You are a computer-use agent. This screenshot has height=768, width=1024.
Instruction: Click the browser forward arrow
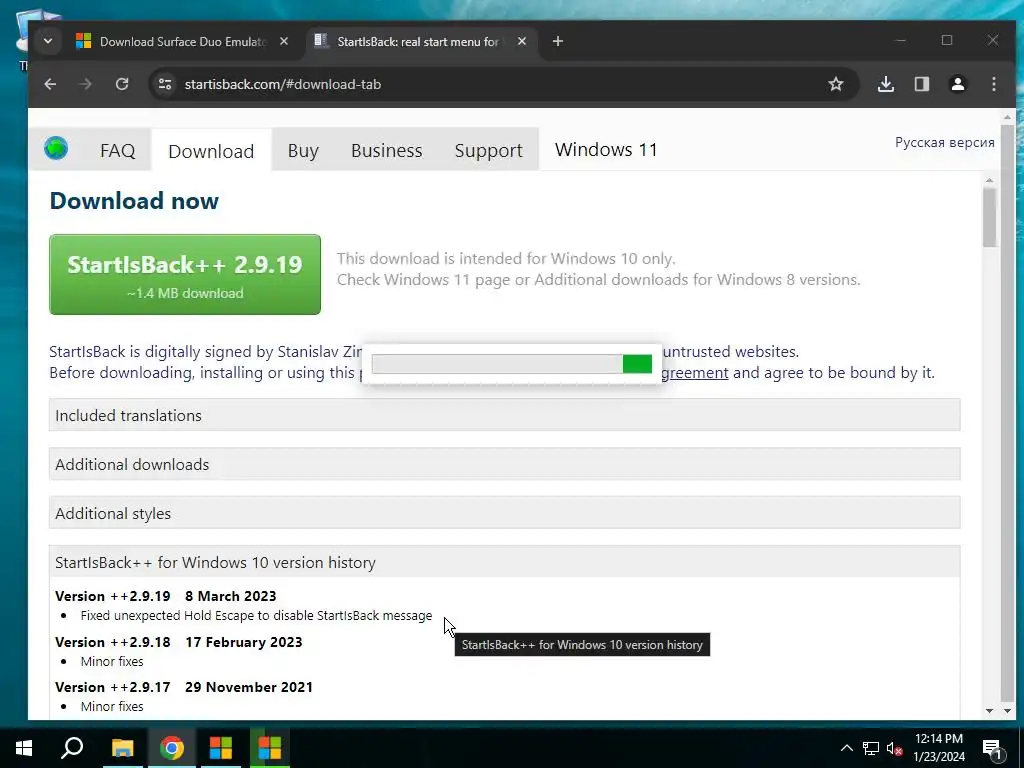point(86,84)
